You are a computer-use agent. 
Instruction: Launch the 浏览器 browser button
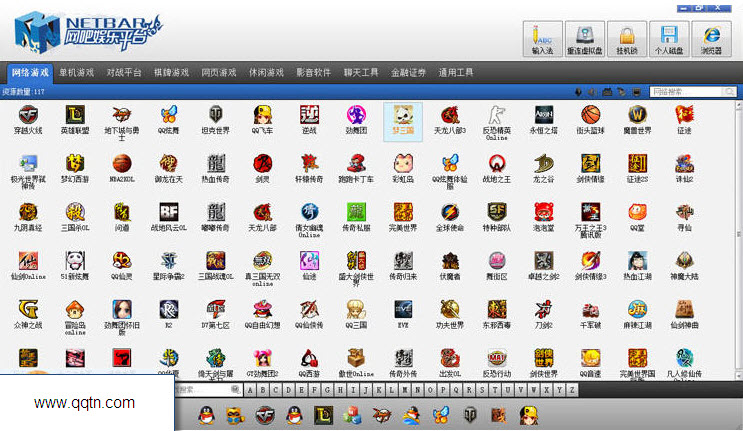click(711, 39)
